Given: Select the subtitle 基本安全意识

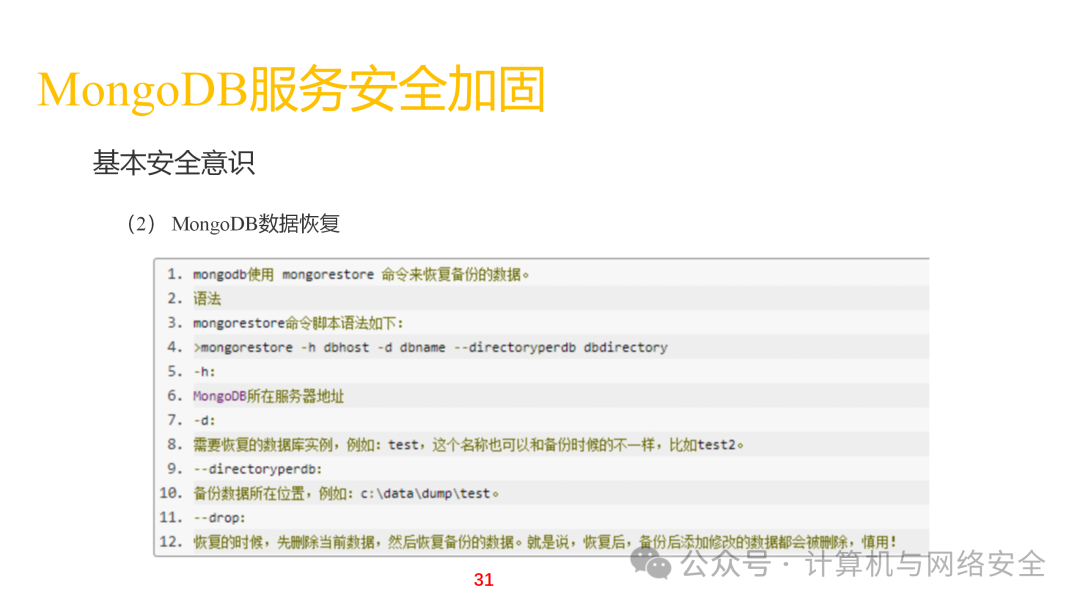Looking at the screenshot, I should coord(174,163).
